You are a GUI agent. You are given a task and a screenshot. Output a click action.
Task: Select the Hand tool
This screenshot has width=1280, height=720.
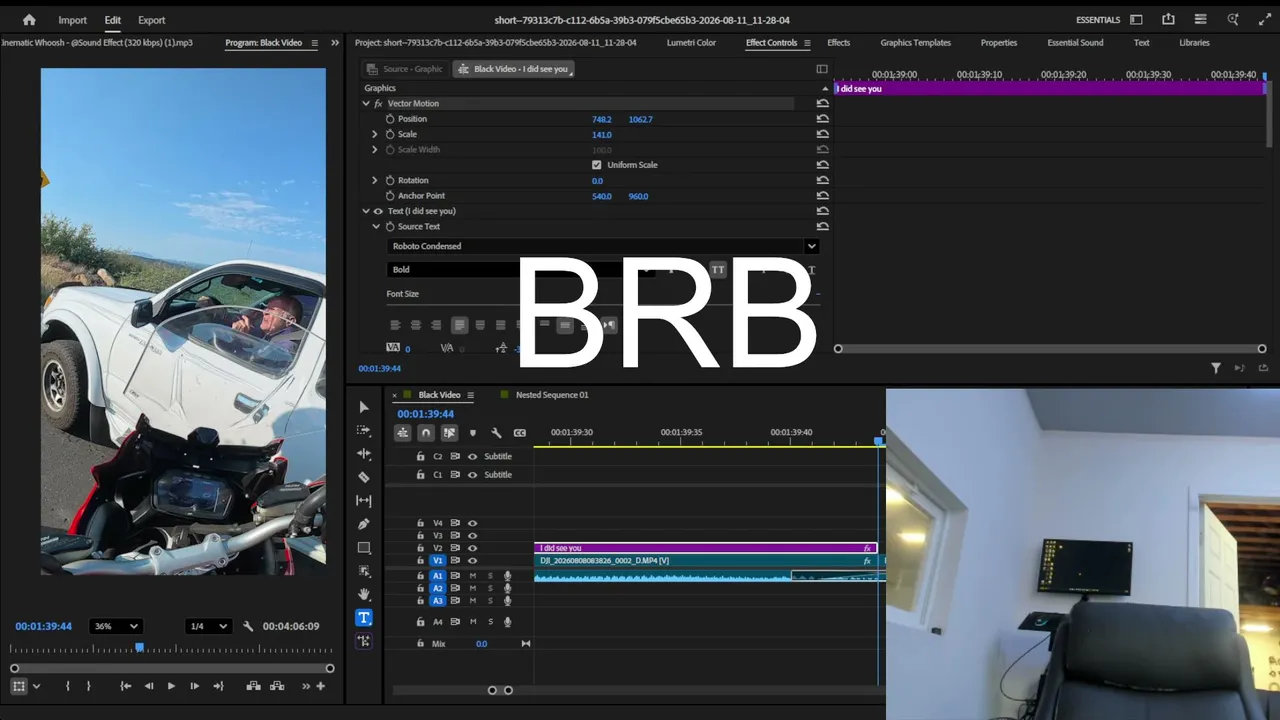(x=364, y=594)
